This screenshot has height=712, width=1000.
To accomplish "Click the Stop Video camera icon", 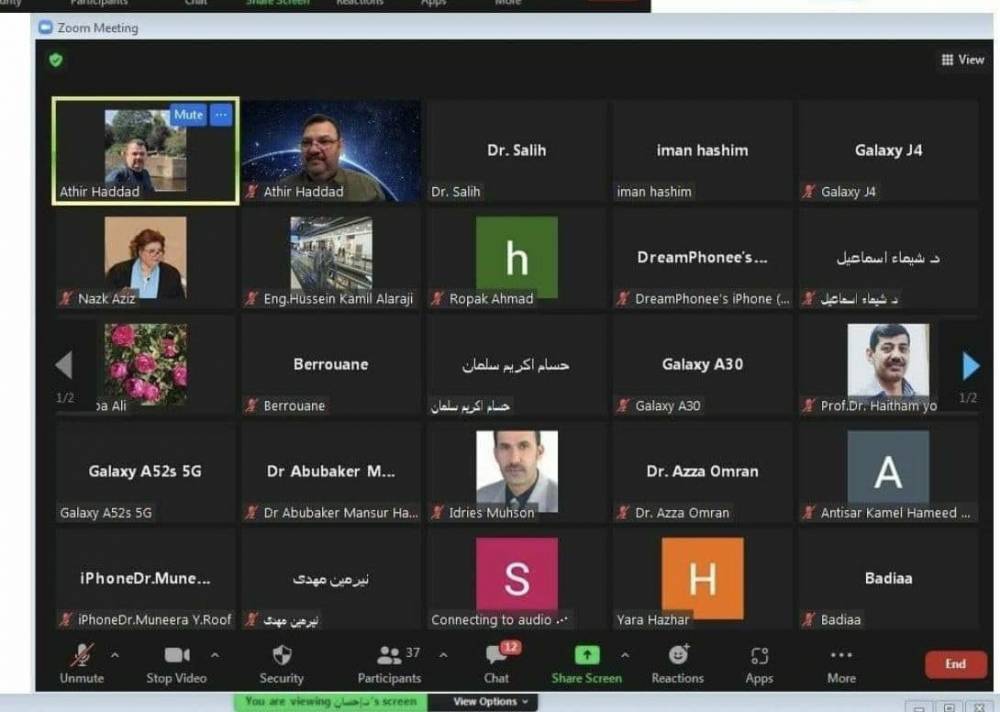I will click(x=176, y=655).
